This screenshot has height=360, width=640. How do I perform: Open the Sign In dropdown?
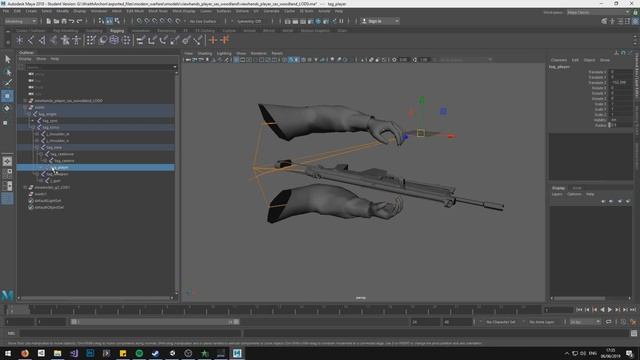pyautogui.click(x=380, y=21)
